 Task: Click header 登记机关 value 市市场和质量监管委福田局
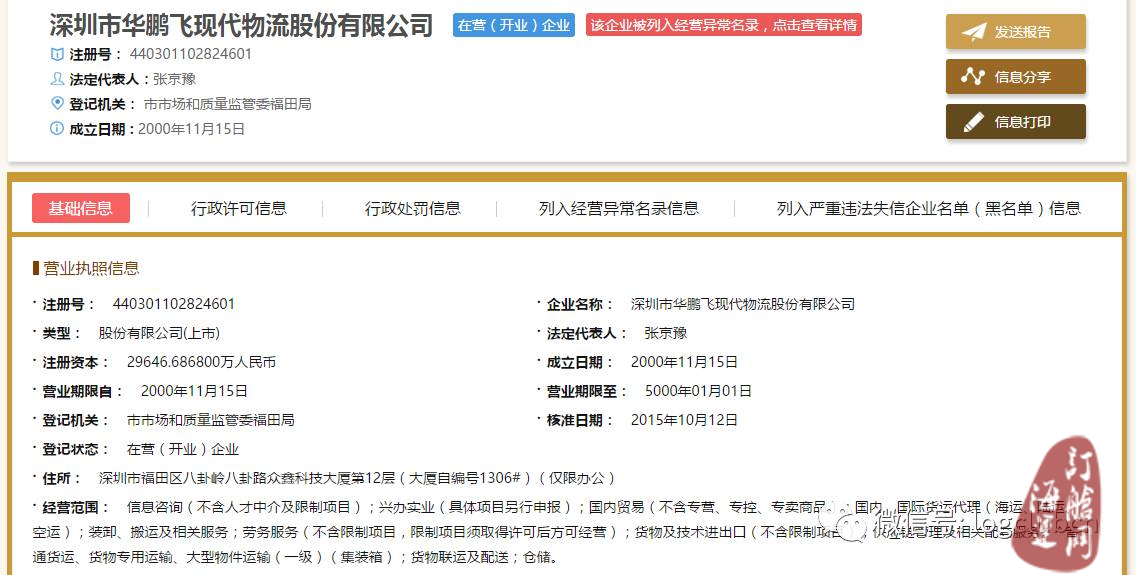(227, 104)
